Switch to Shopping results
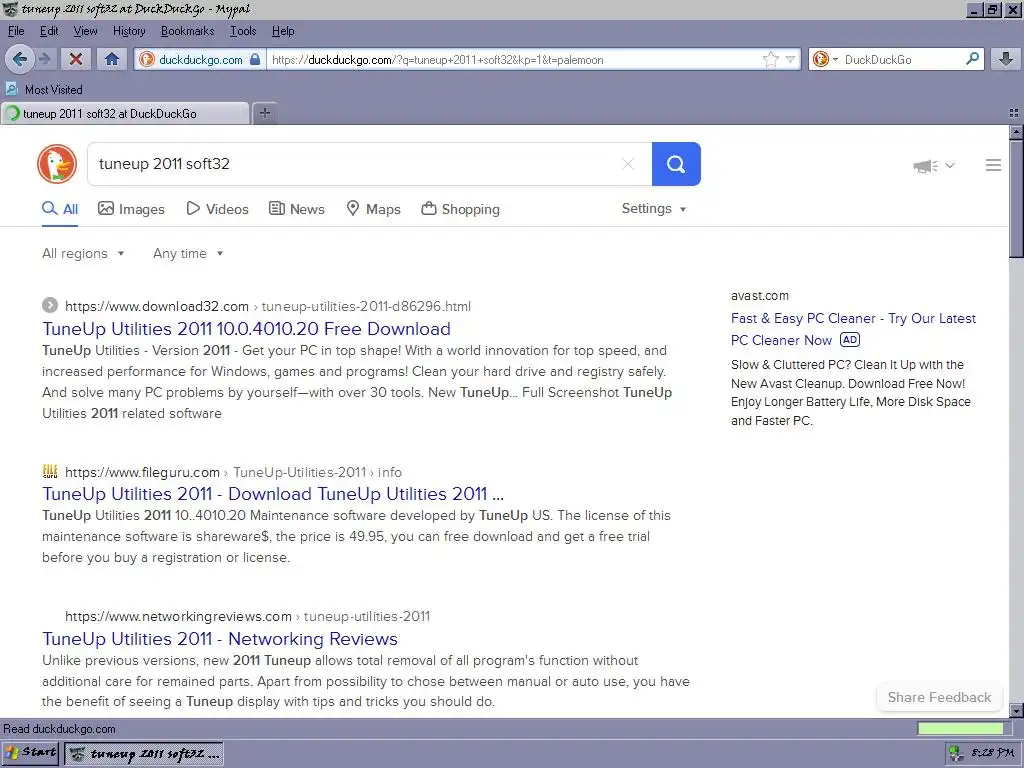This screenshot has height=768, width=1024. click(460, 209)
